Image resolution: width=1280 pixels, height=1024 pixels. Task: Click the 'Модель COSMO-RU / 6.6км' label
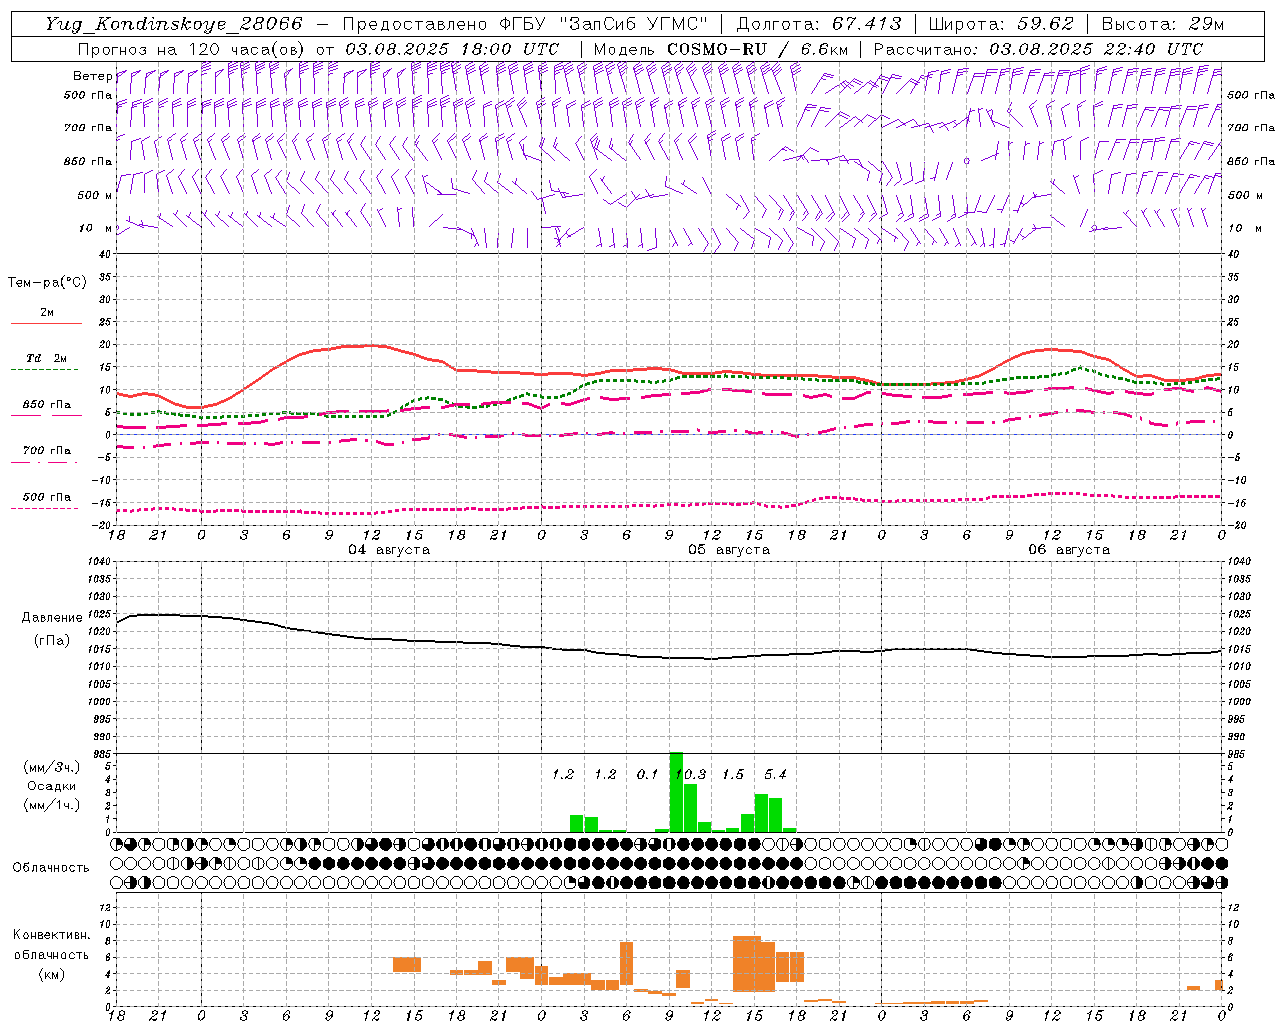(x=720, y=49)
